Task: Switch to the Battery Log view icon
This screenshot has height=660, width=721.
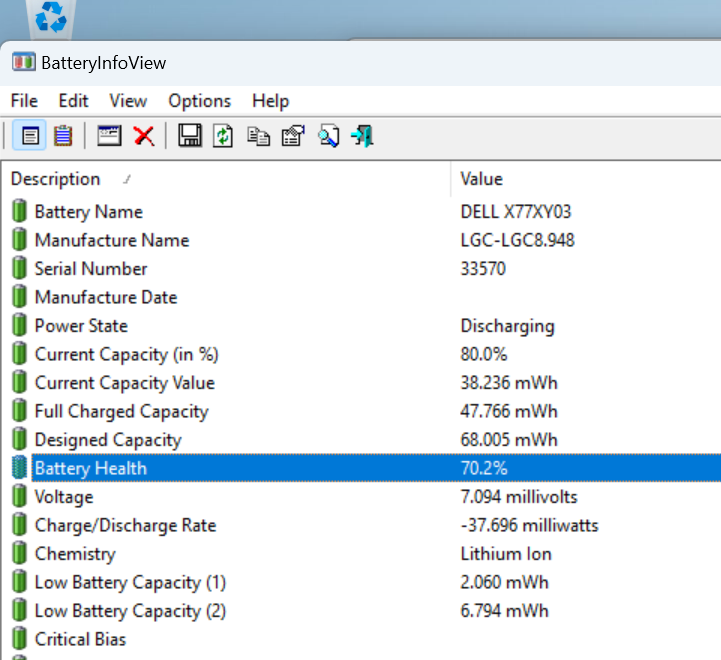Action: pos(63,136)
